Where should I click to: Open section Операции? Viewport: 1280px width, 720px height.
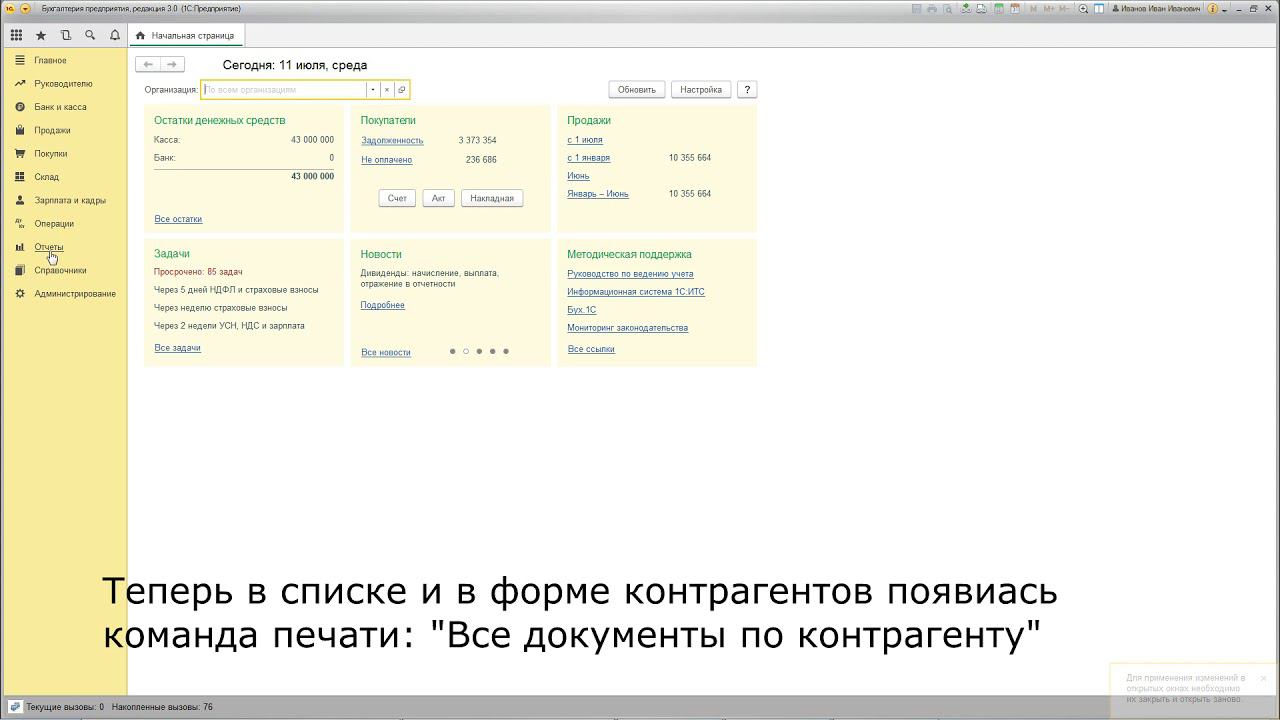[54, 224]
